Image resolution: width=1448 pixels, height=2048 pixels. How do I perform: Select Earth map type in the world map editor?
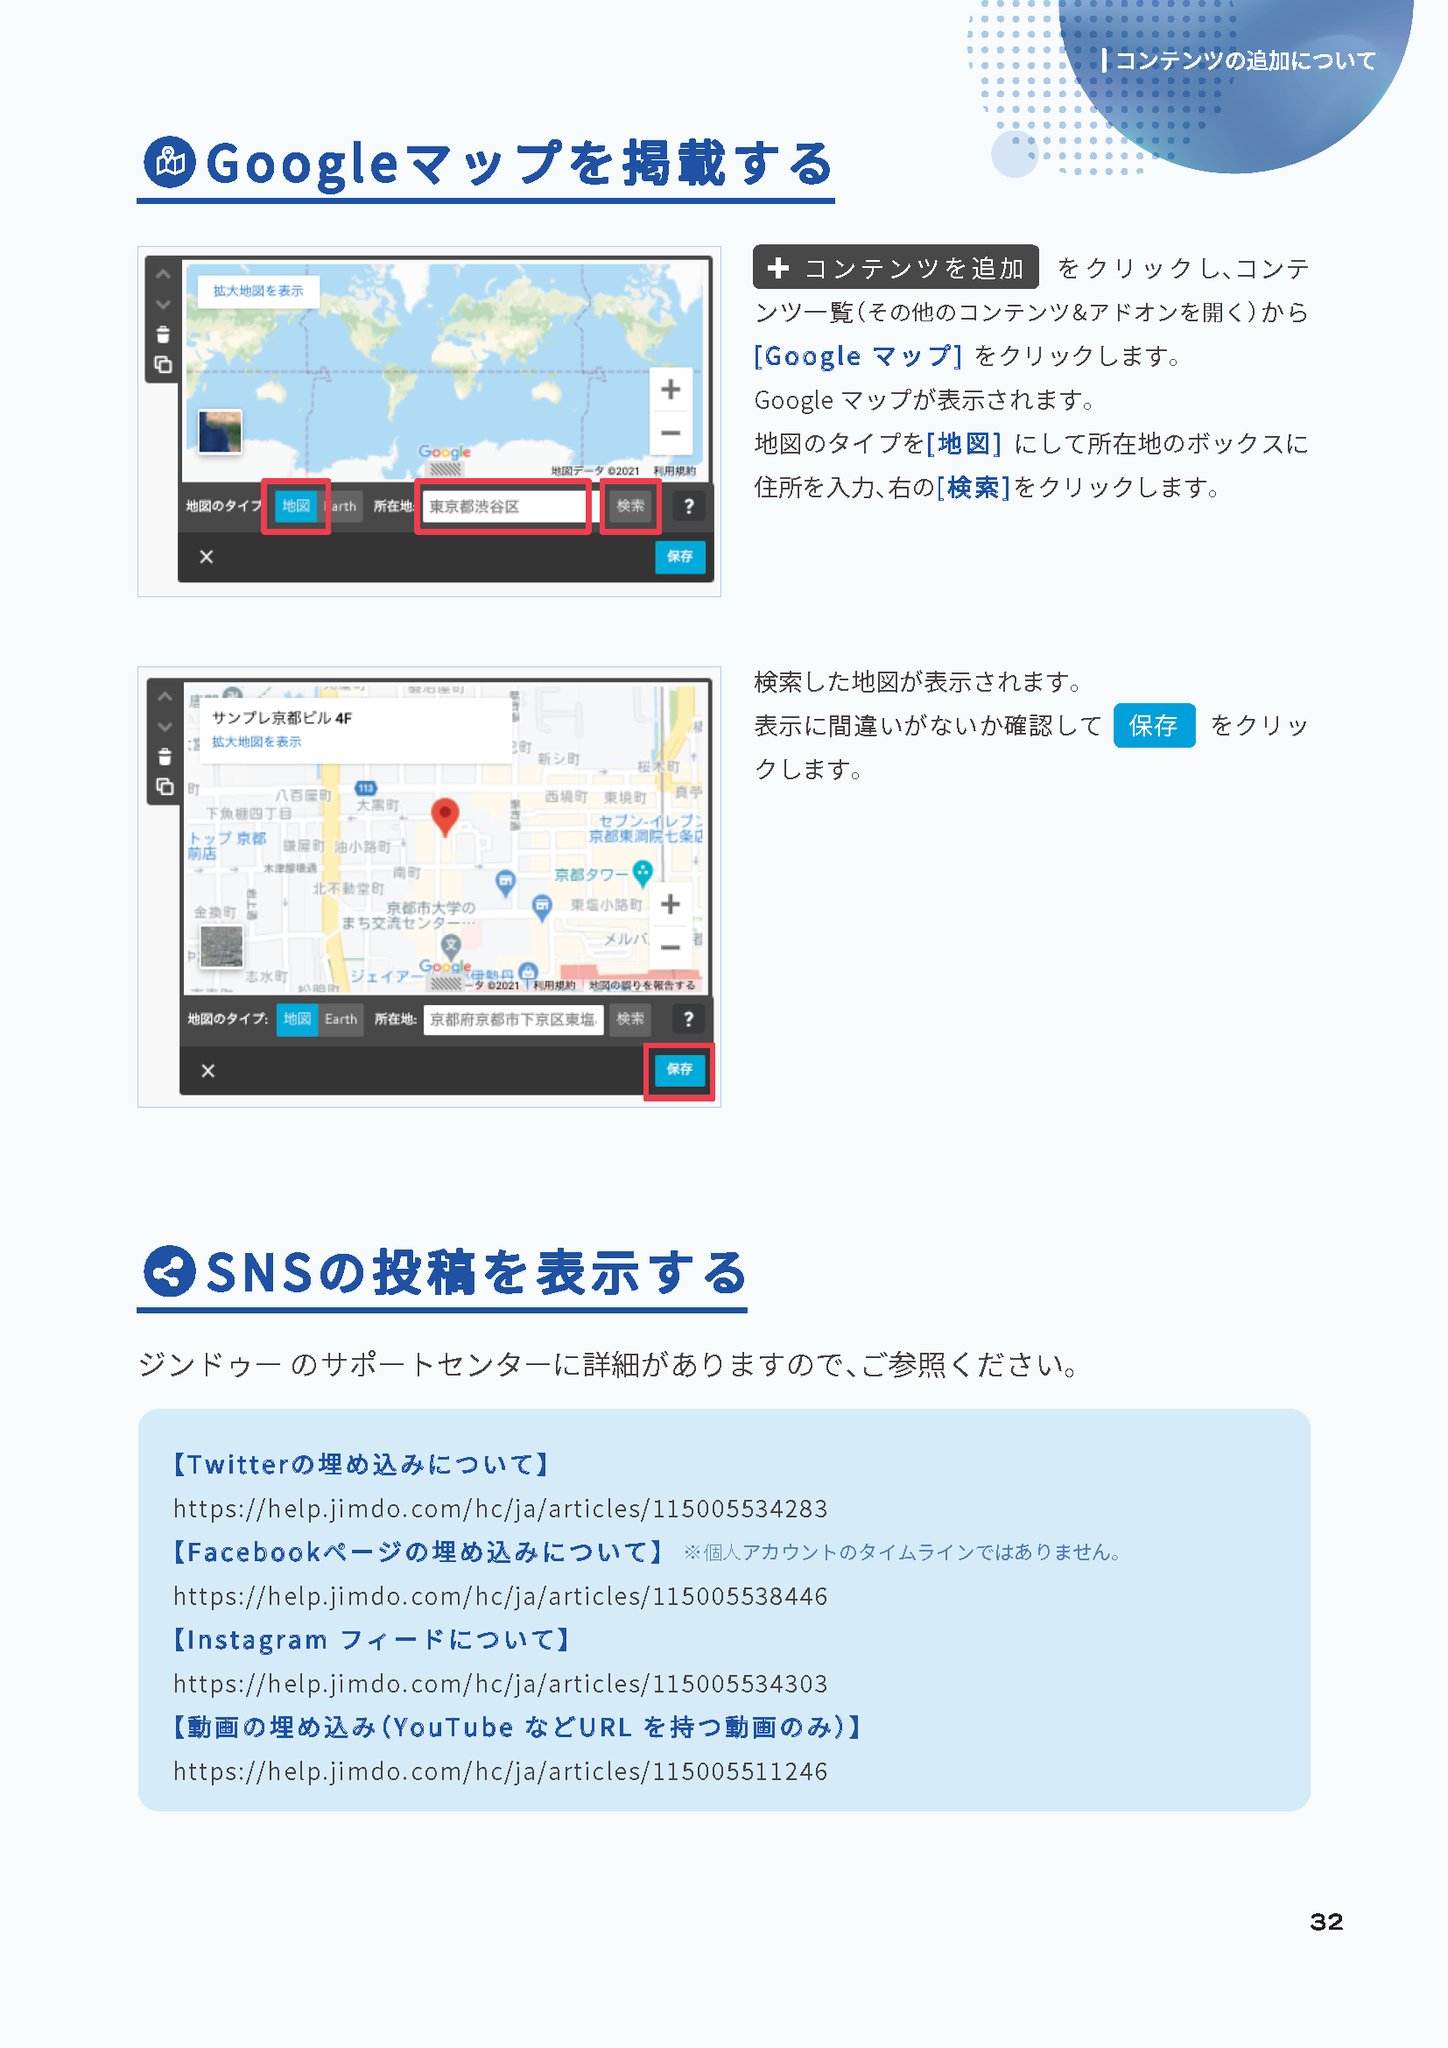tap(341, 506)
